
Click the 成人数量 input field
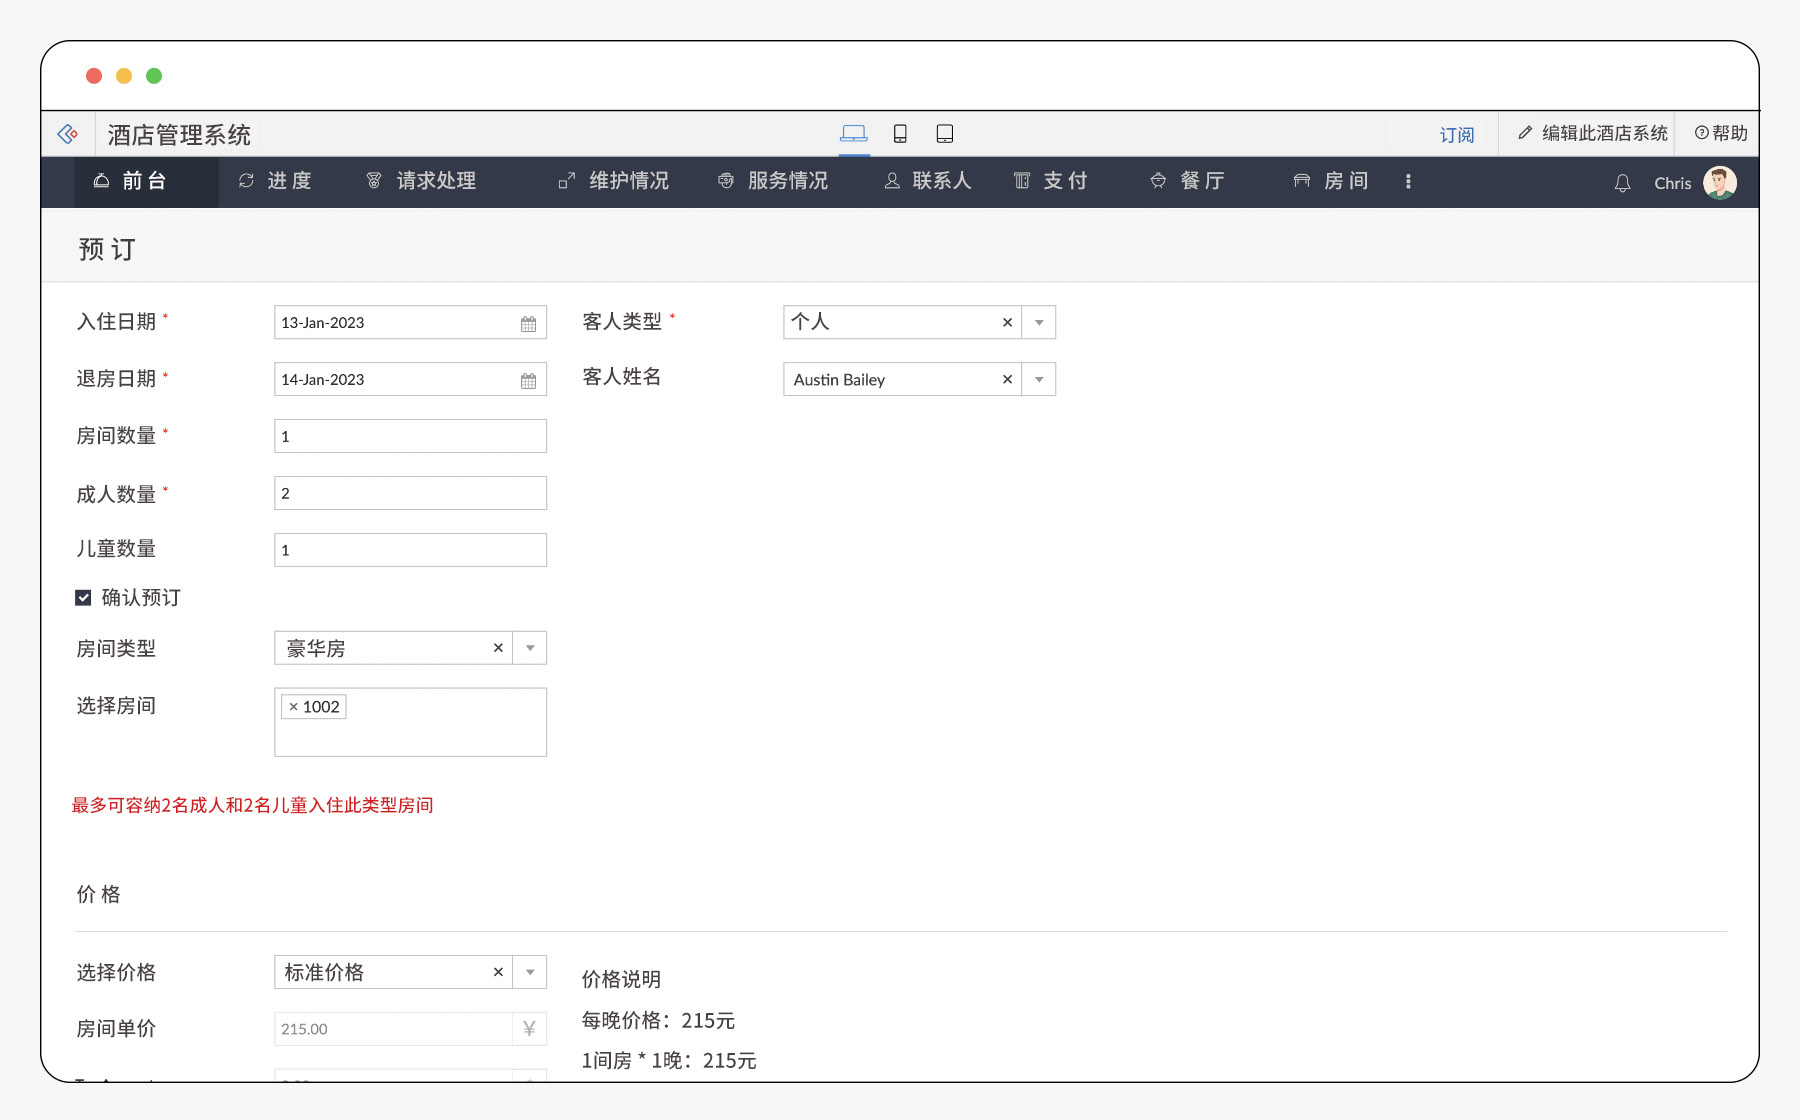[x=410, y=493]
